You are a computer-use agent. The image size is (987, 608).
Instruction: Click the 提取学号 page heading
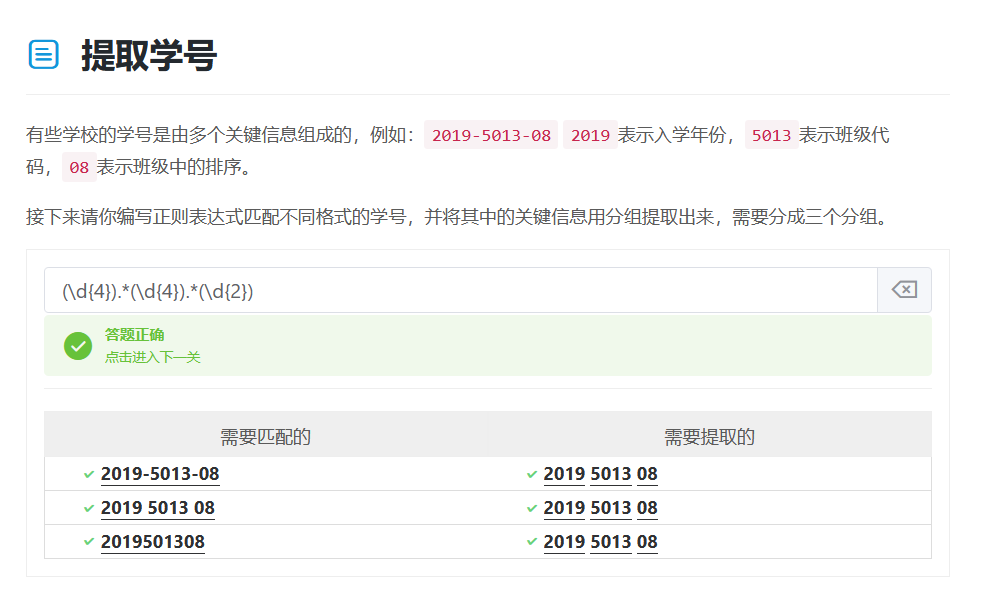point(149,55)
